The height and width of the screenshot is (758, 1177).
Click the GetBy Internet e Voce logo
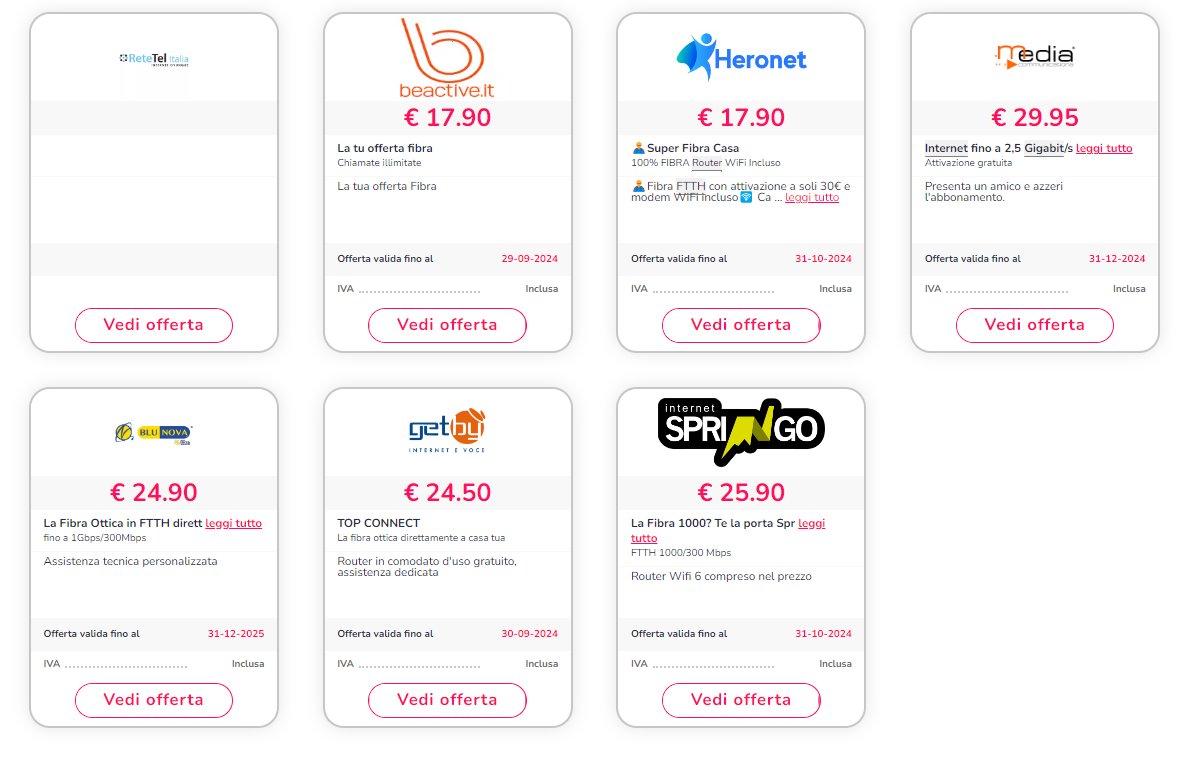[x=447, y=431]
